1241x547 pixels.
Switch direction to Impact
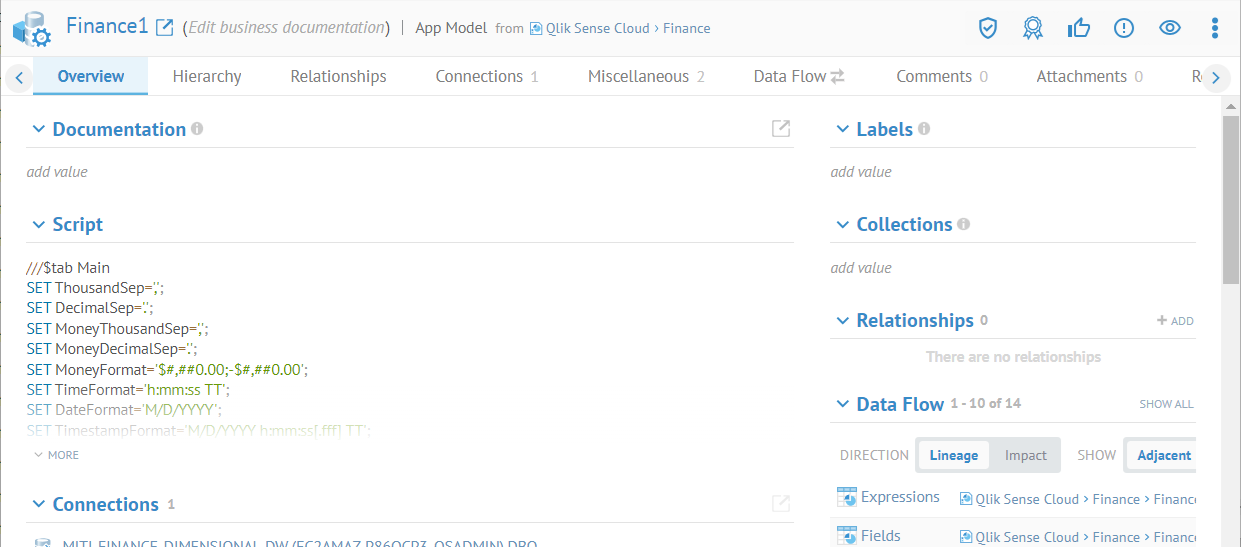click(x=1025, y=455)
